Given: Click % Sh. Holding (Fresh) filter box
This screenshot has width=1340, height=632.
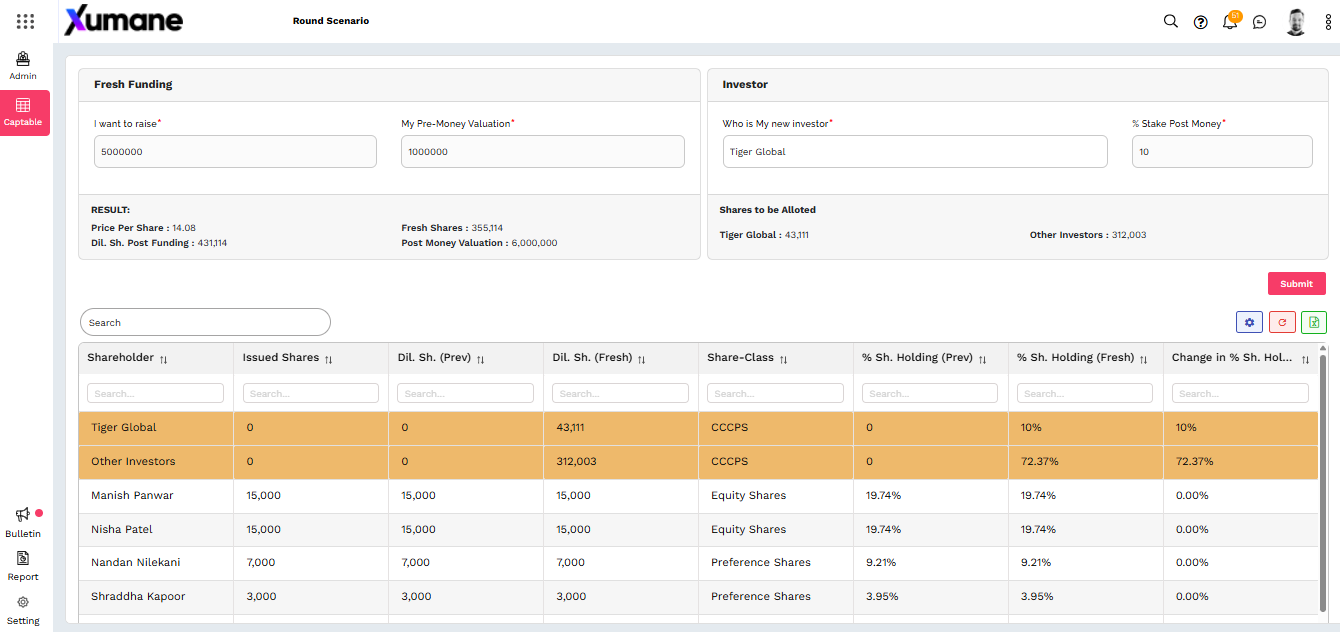Looking at the screenshot, I should 1085,393.
